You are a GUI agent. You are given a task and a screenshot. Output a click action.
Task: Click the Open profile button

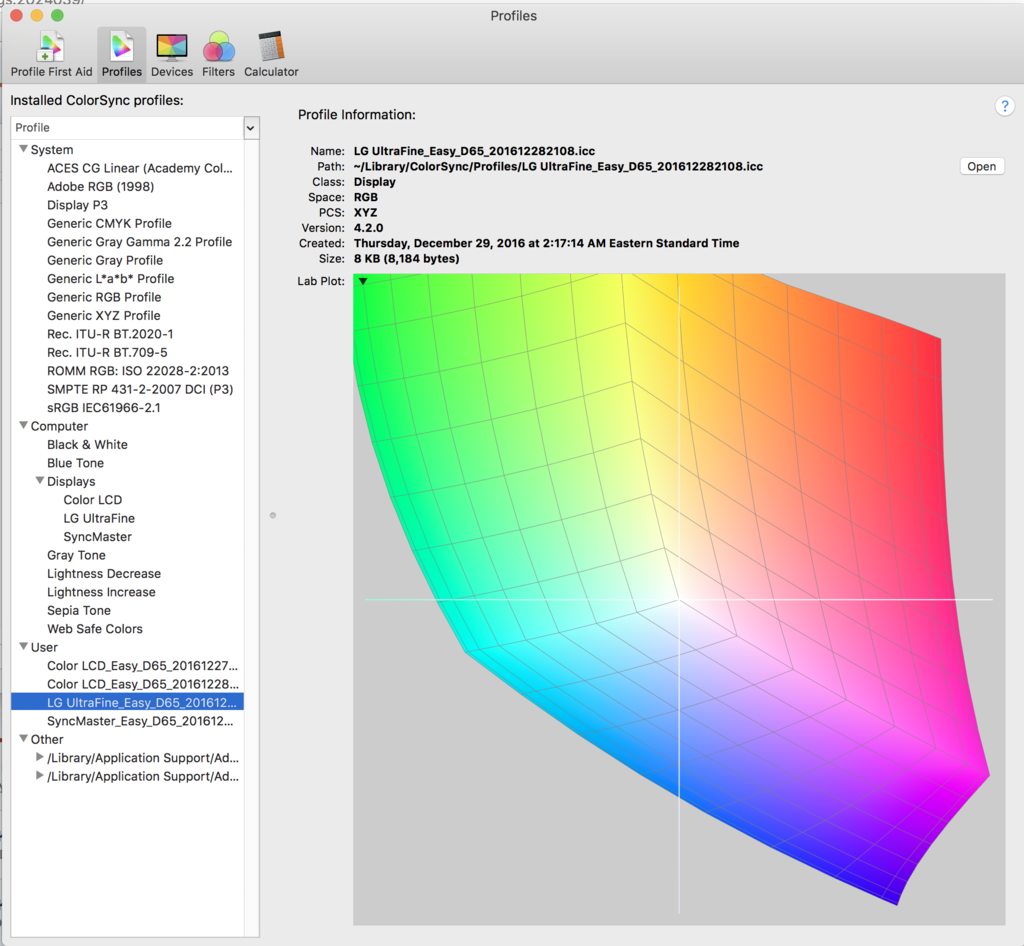[981, 167]
